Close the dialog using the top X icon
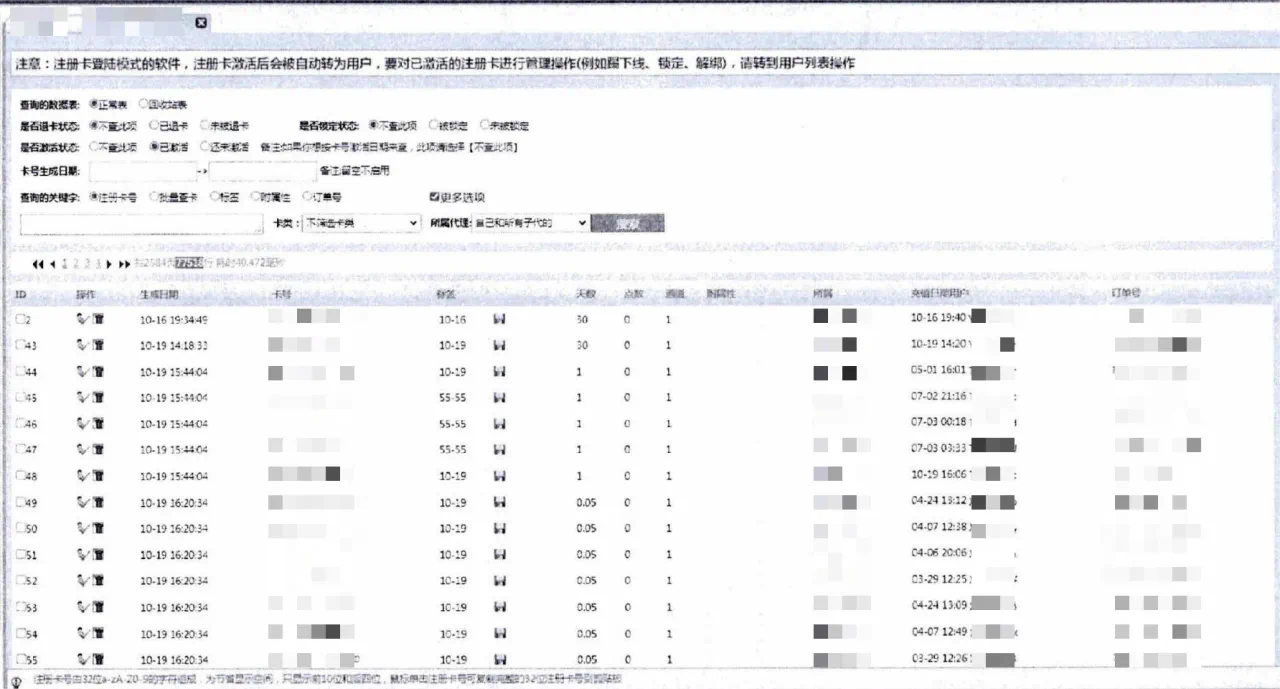The height and width of the screenshot is (689, 1280). click(x=201, y=23)
